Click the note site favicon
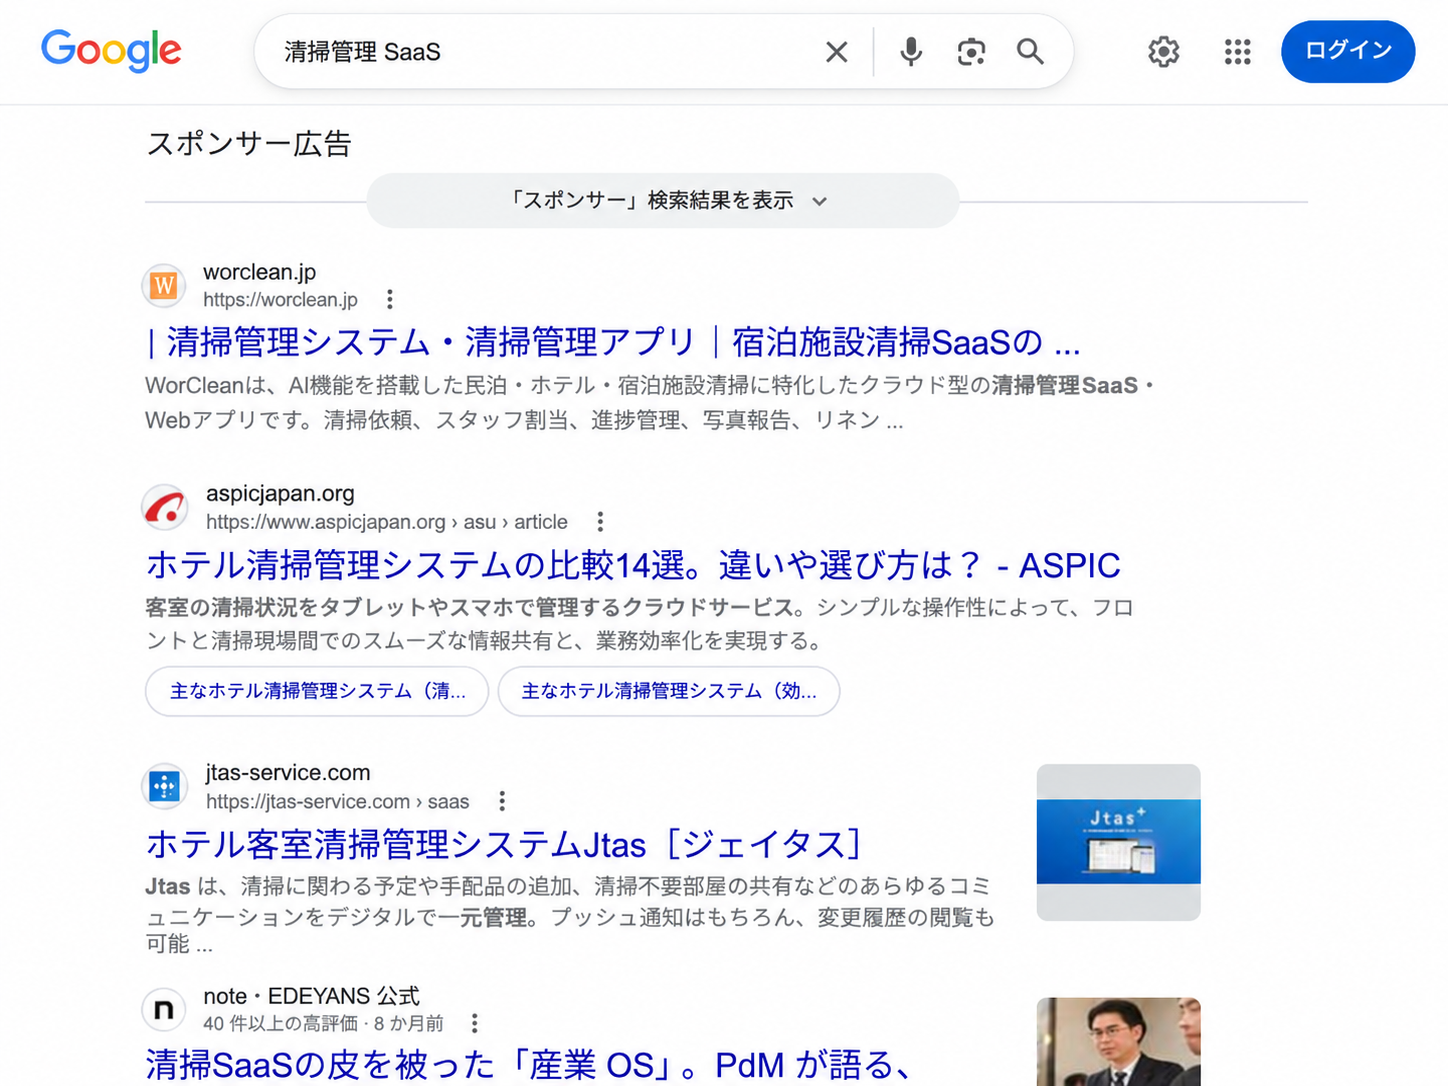Viewport: 1448px width, 1086px height. click(164, 1010)
